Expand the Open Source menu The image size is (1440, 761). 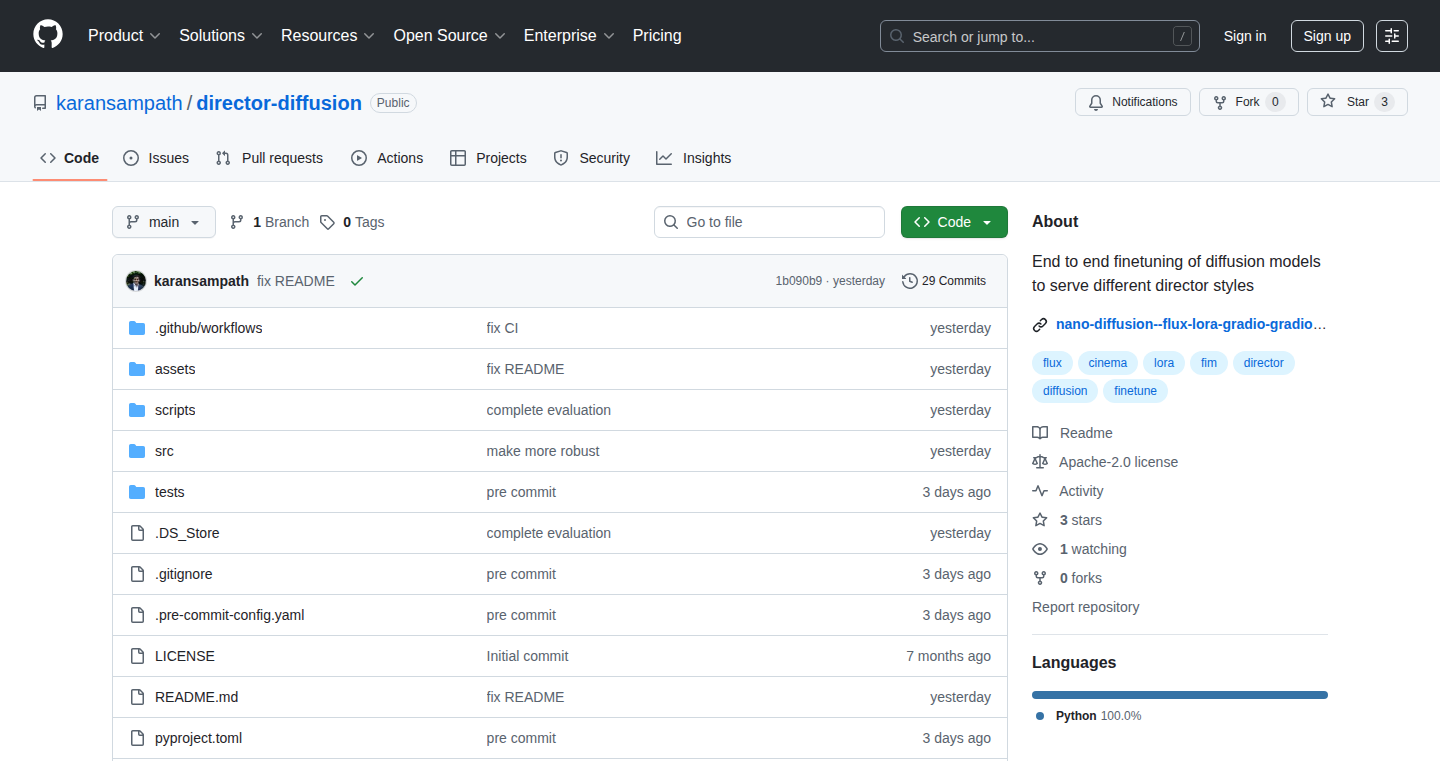click(x=450, y=36)
